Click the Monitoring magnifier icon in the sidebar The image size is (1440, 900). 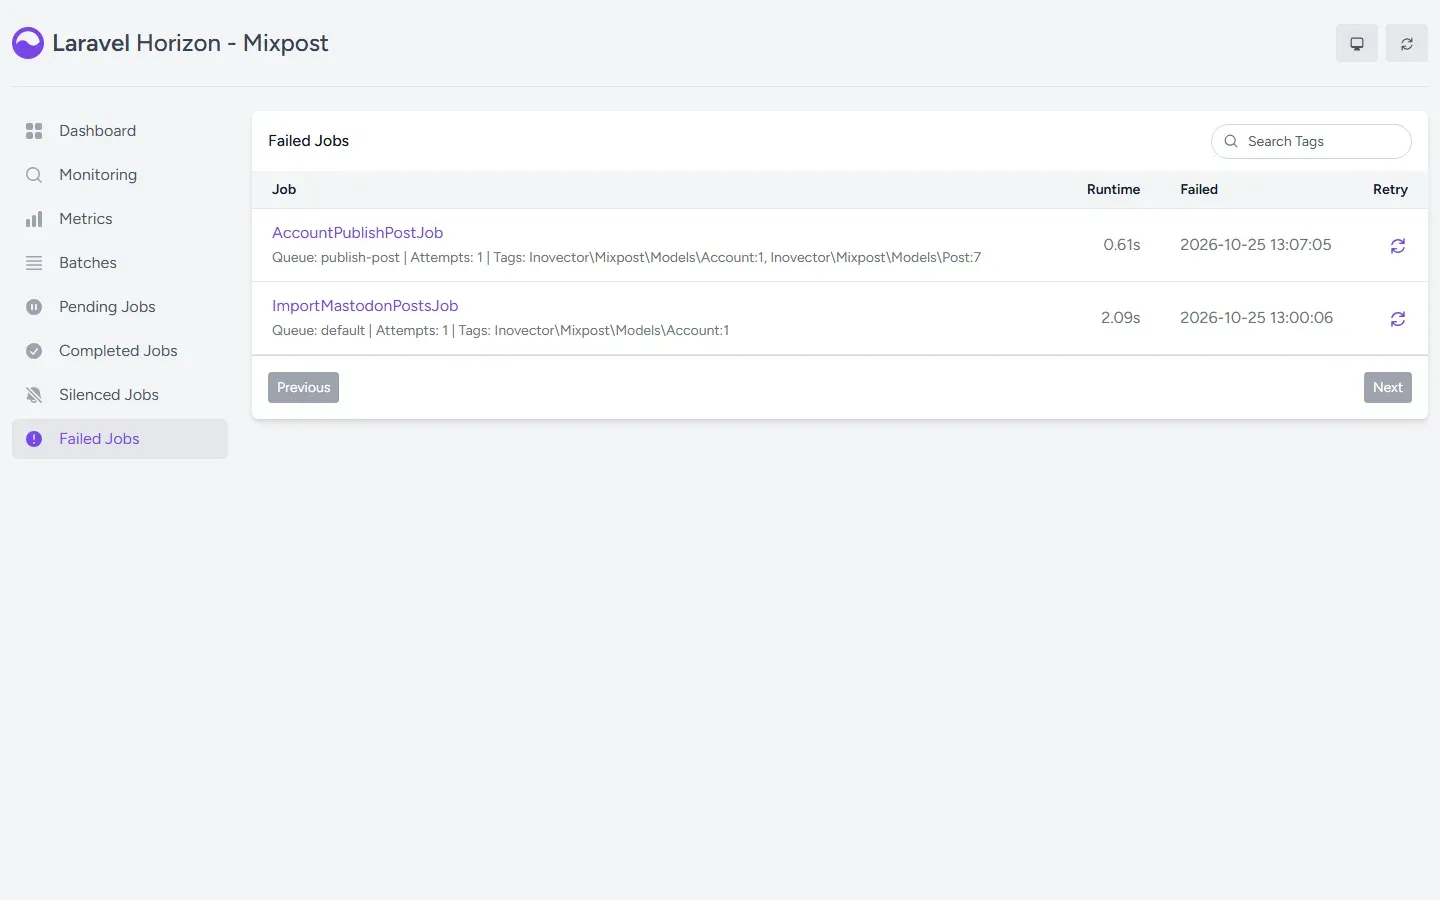point(34,175)
